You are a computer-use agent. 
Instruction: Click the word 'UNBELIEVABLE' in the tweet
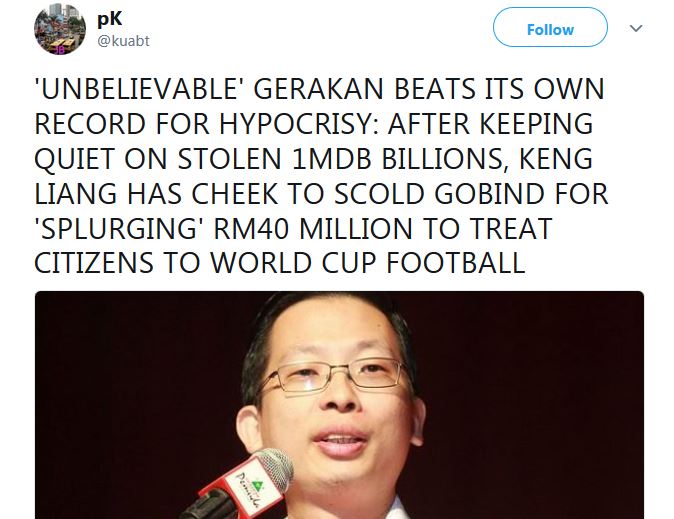tap(140, 89)
